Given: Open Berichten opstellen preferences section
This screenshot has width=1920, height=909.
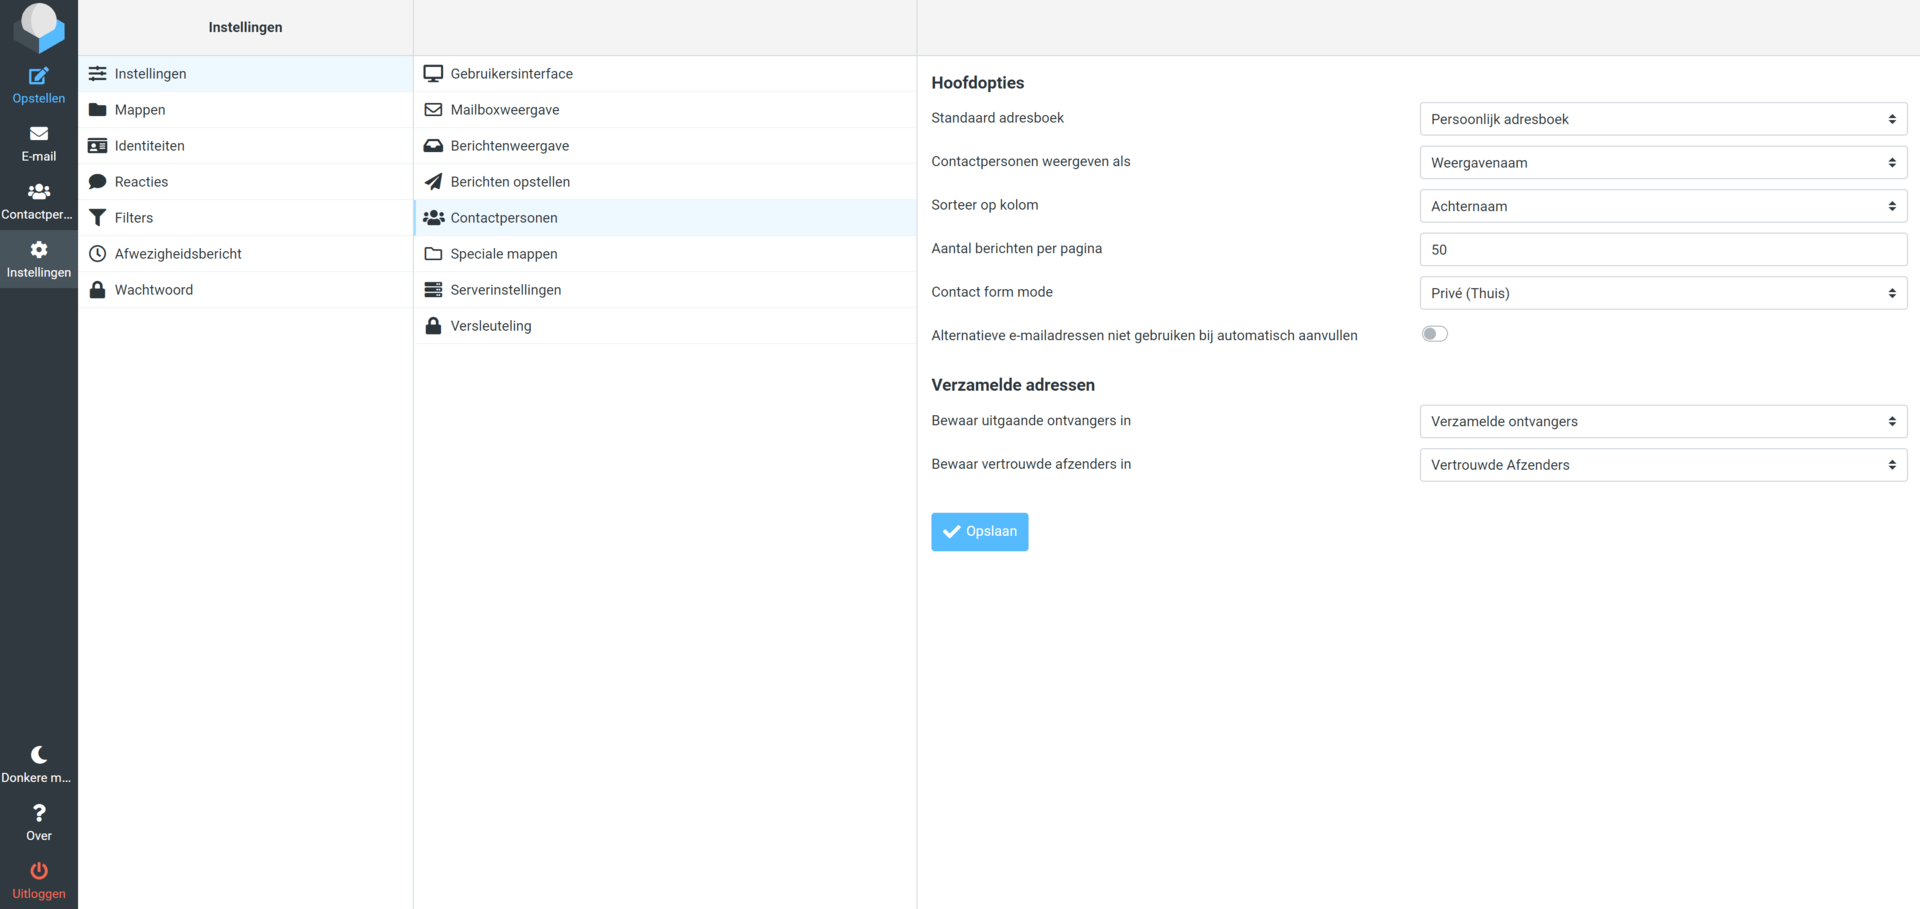Looking at the screenshot, I should click(x=665, y=182).
